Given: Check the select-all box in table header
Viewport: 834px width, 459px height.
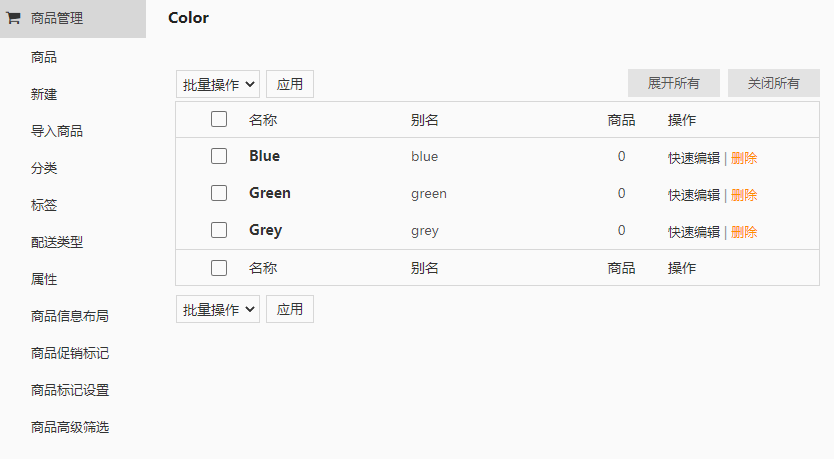Looking at the screenshot, I should 219,119.
